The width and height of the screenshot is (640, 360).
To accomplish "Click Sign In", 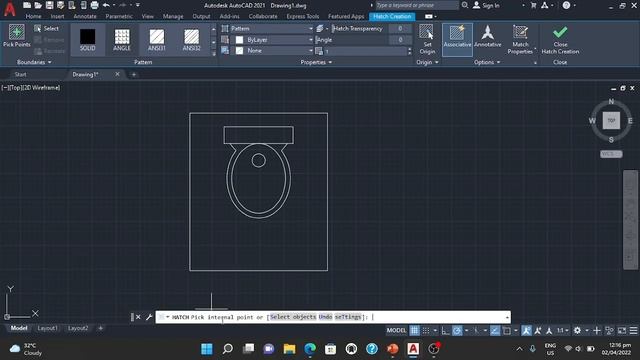I will [486, 5].
